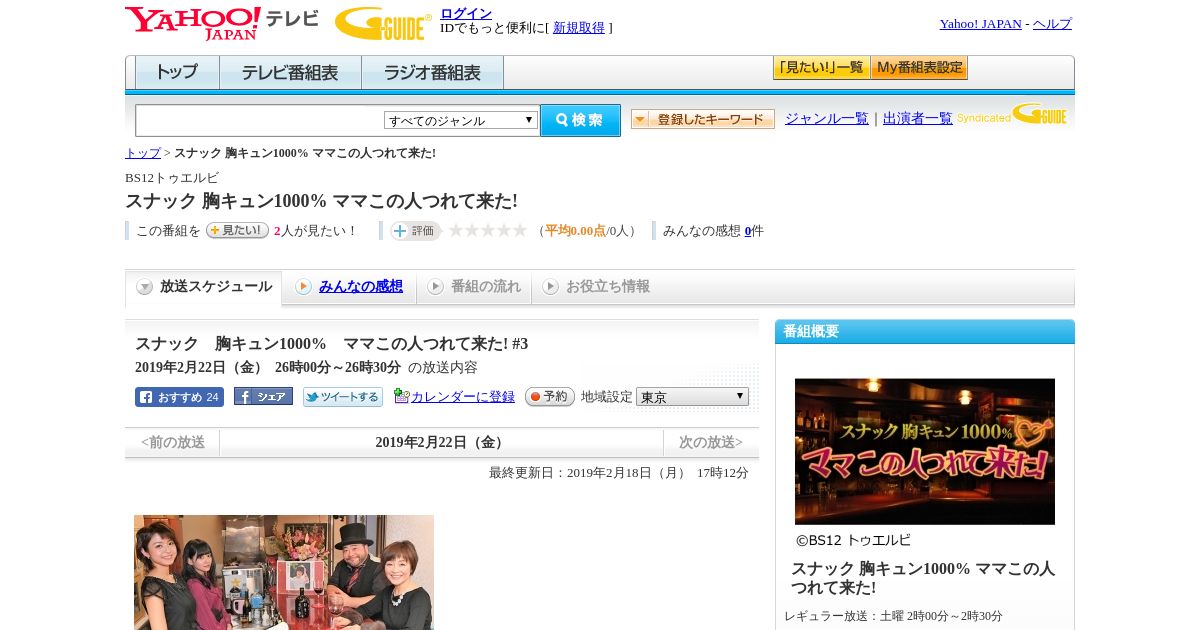Viewport: 1200px width, 630px height.
Task: Click the 検索 search button
Action: [580, 120]
